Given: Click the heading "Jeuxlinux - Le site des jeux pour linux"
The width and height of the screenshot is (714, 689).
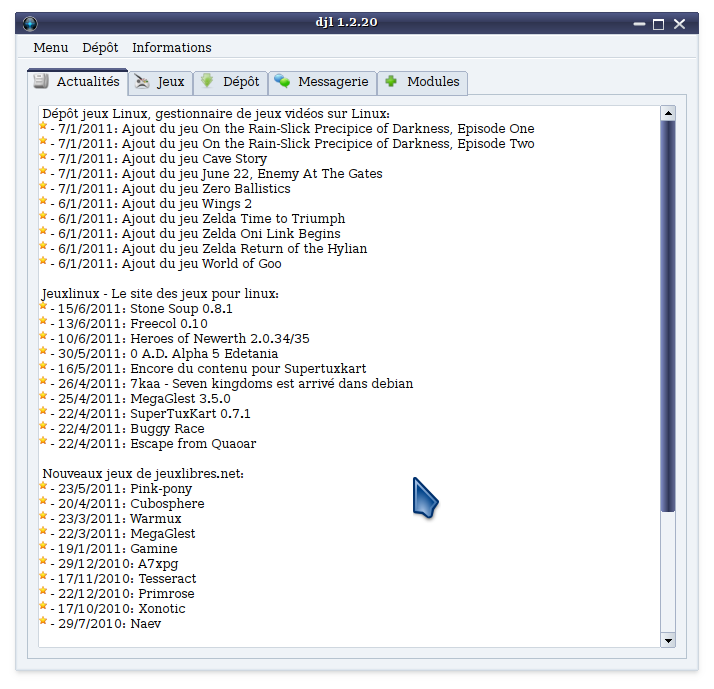Looking at the screenshot, I should click(x=160, y=294).
